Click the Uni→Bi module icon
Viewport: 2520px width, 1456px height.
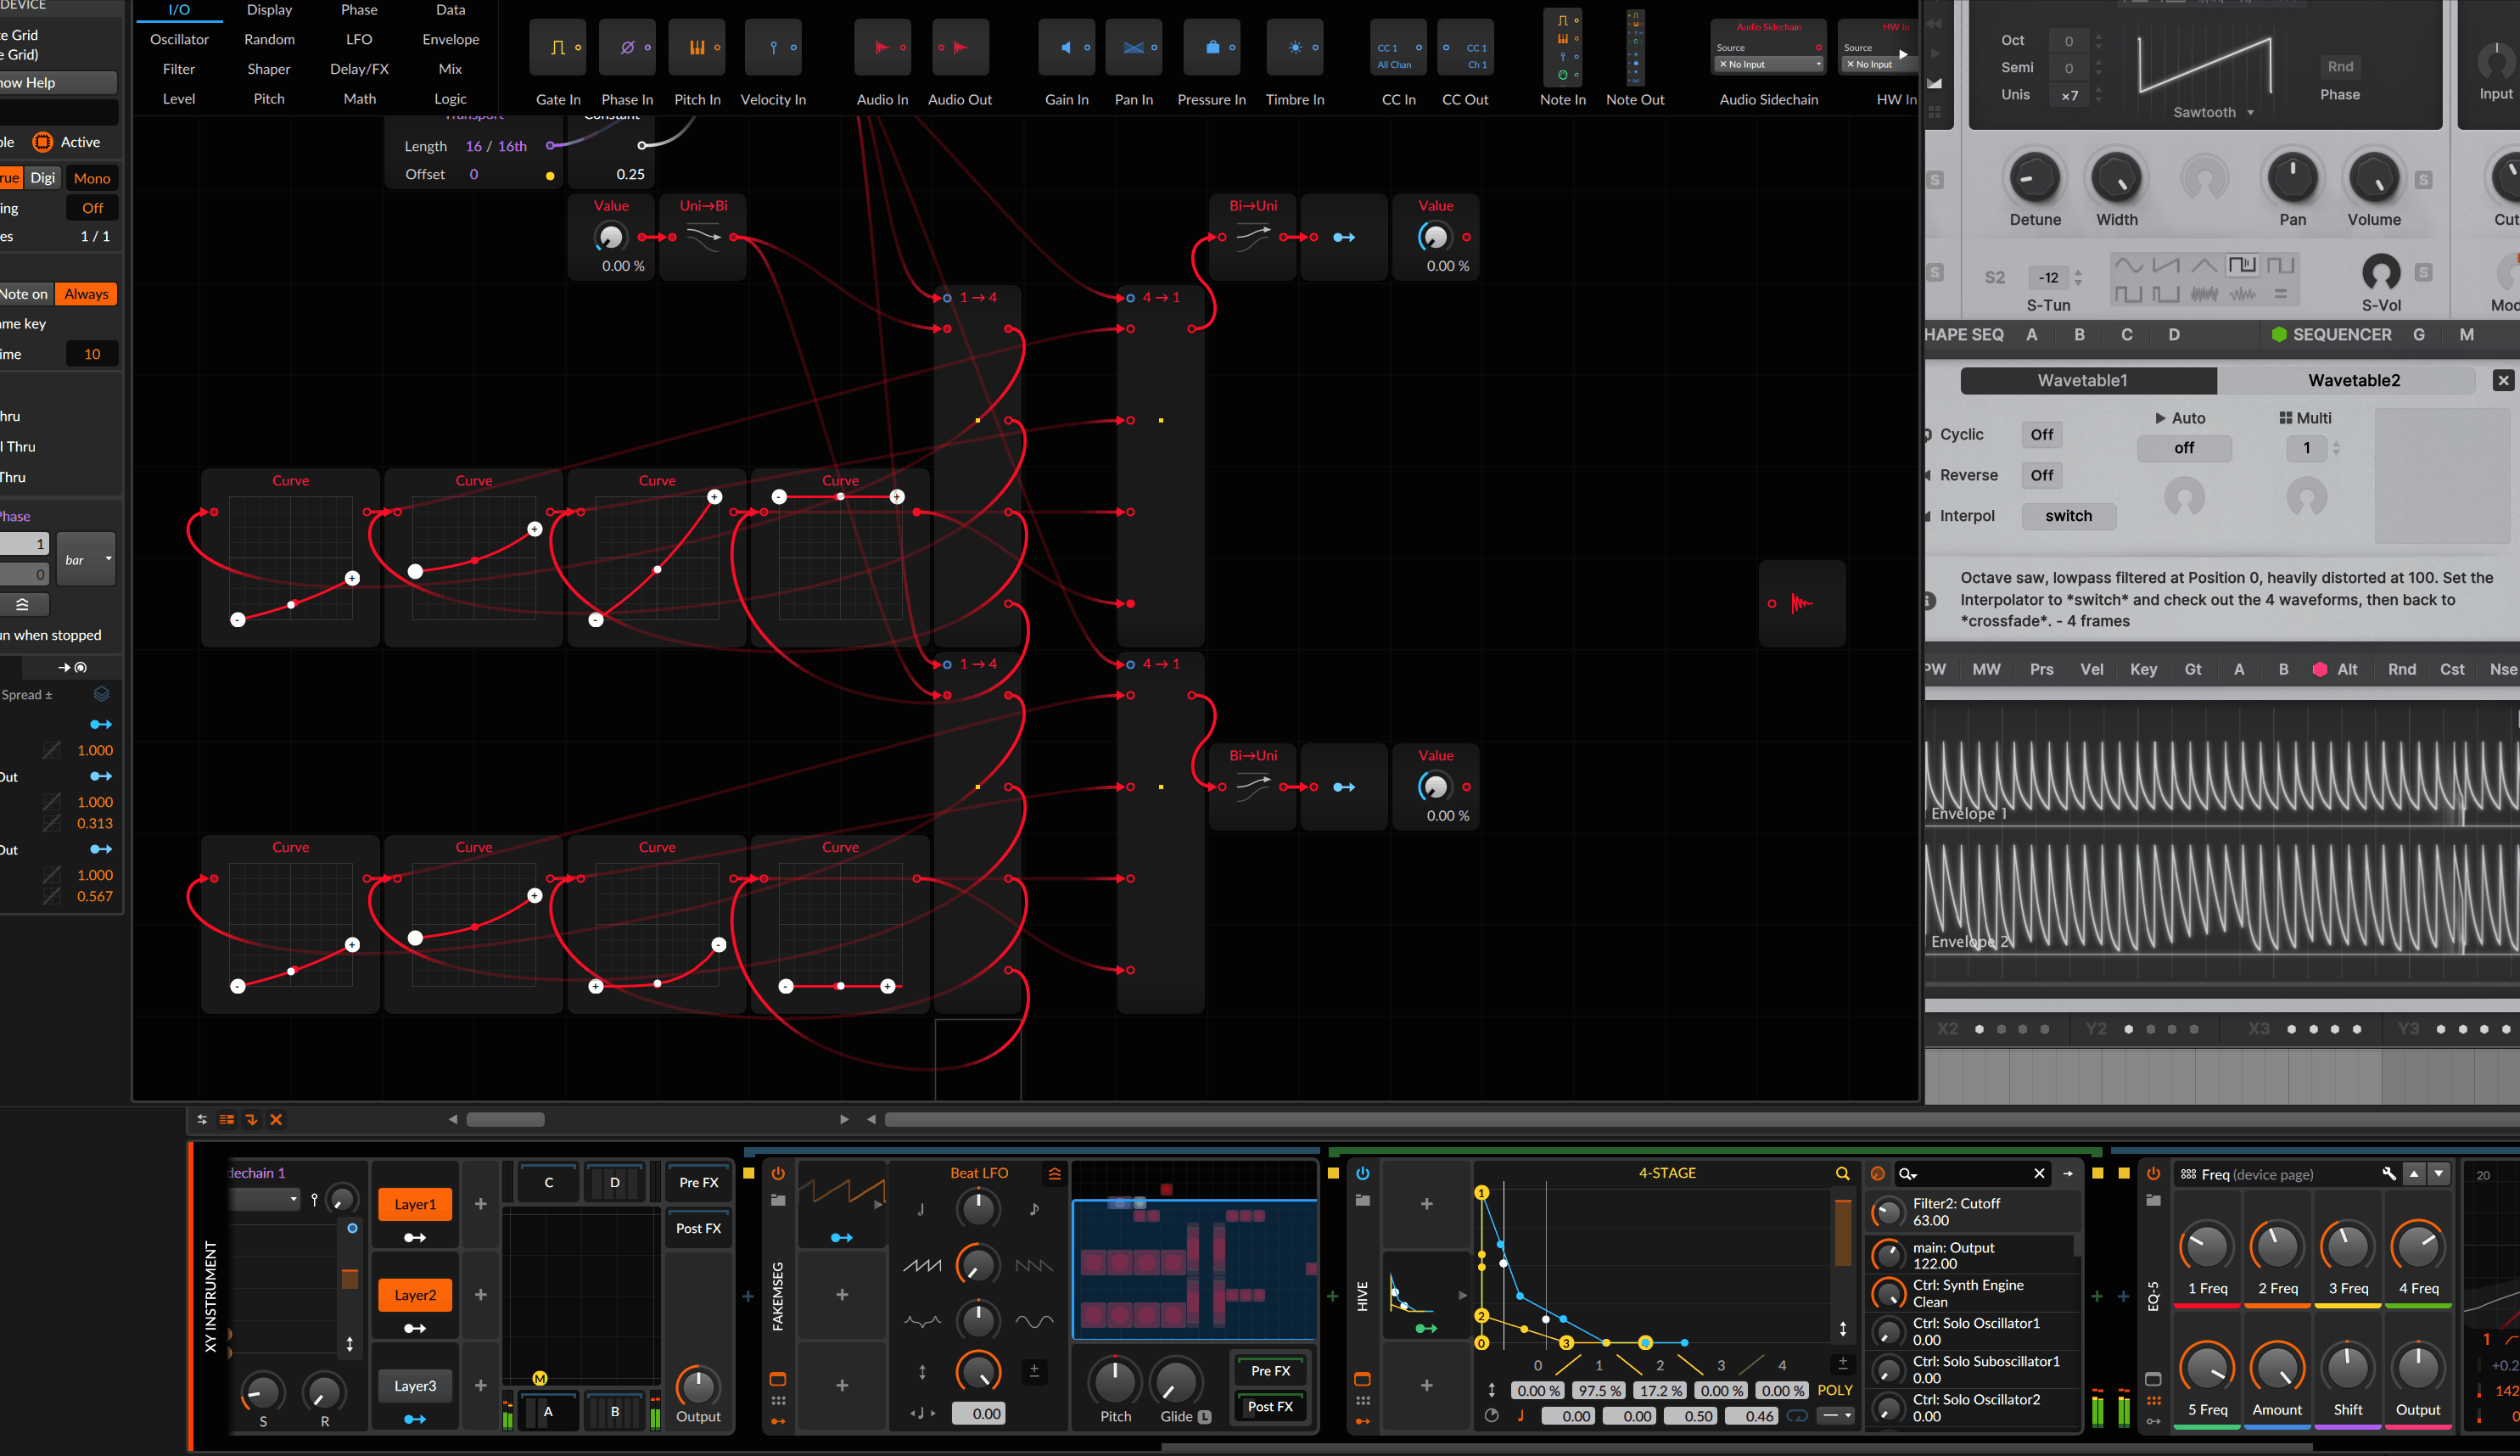point(704,238)
